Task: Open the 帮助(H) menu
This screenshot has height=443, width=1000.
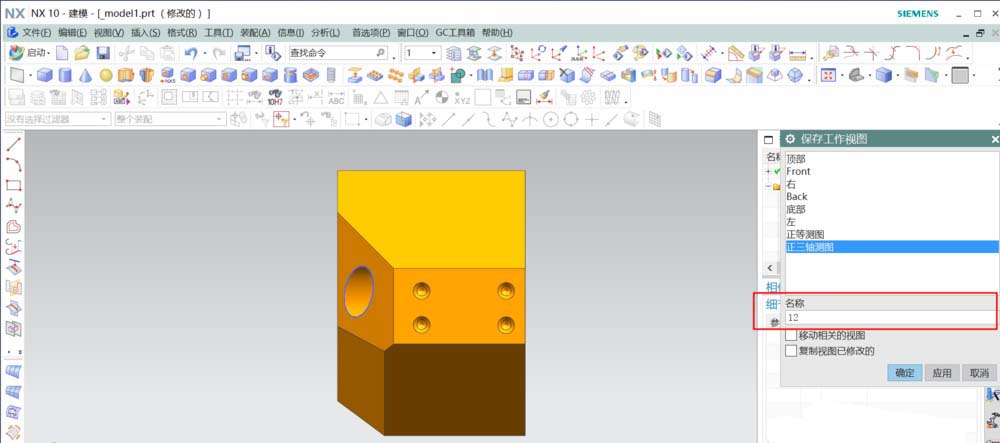Action: [497, 33]
